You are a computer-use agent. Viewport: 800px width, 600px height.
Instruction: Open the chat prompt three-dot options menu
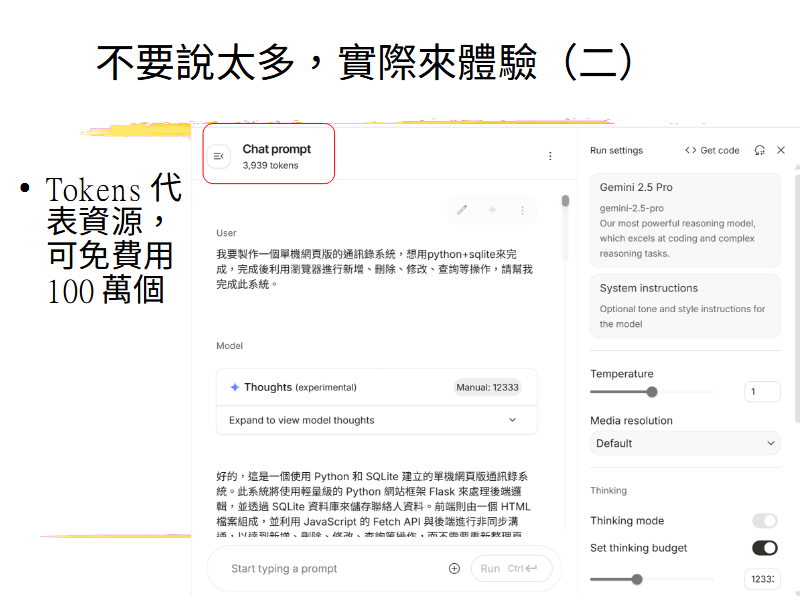549,156
